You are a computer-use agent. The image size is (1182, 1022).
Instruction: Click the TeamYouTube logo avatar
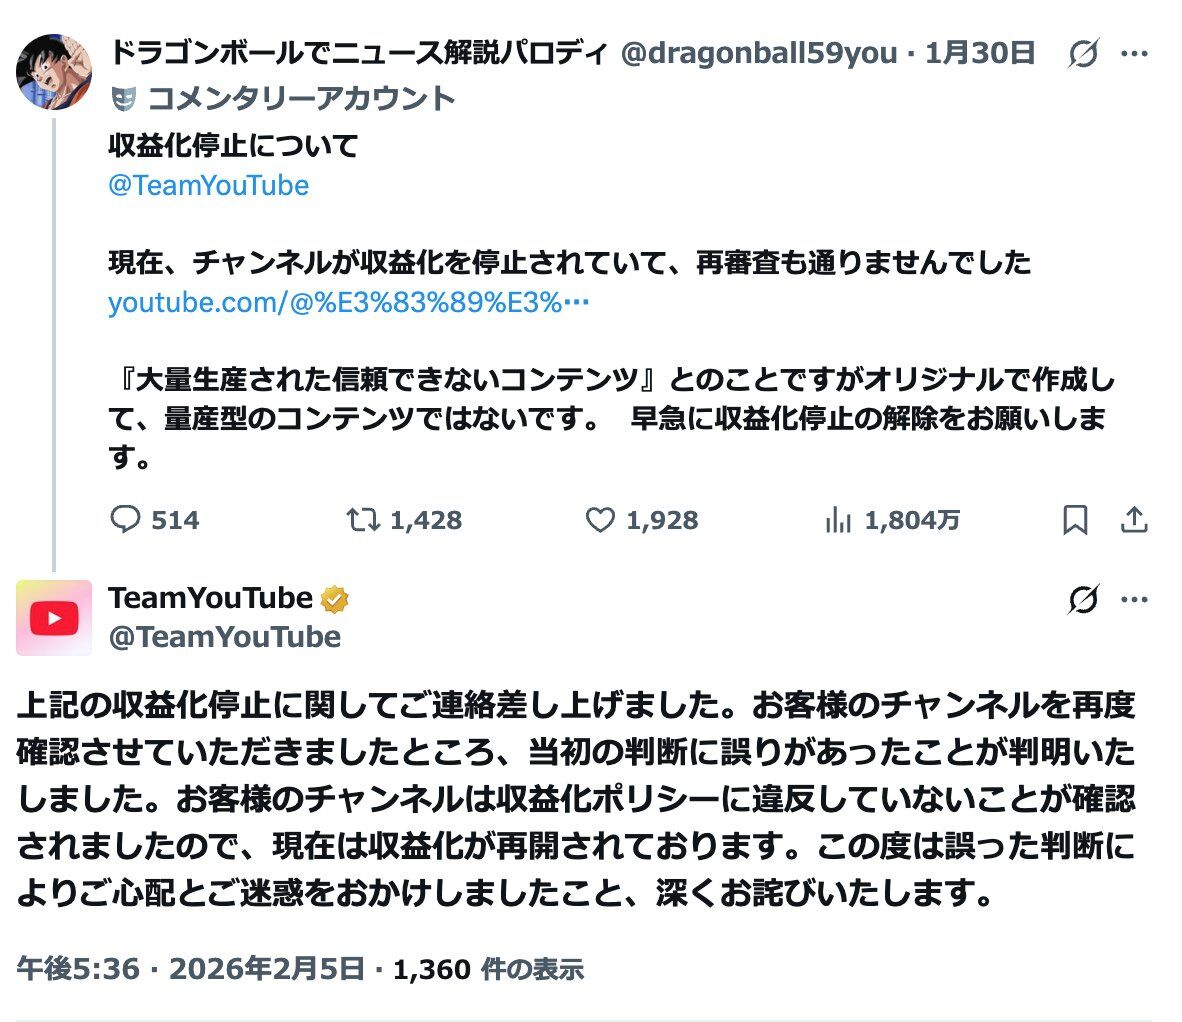pos(54,618)
